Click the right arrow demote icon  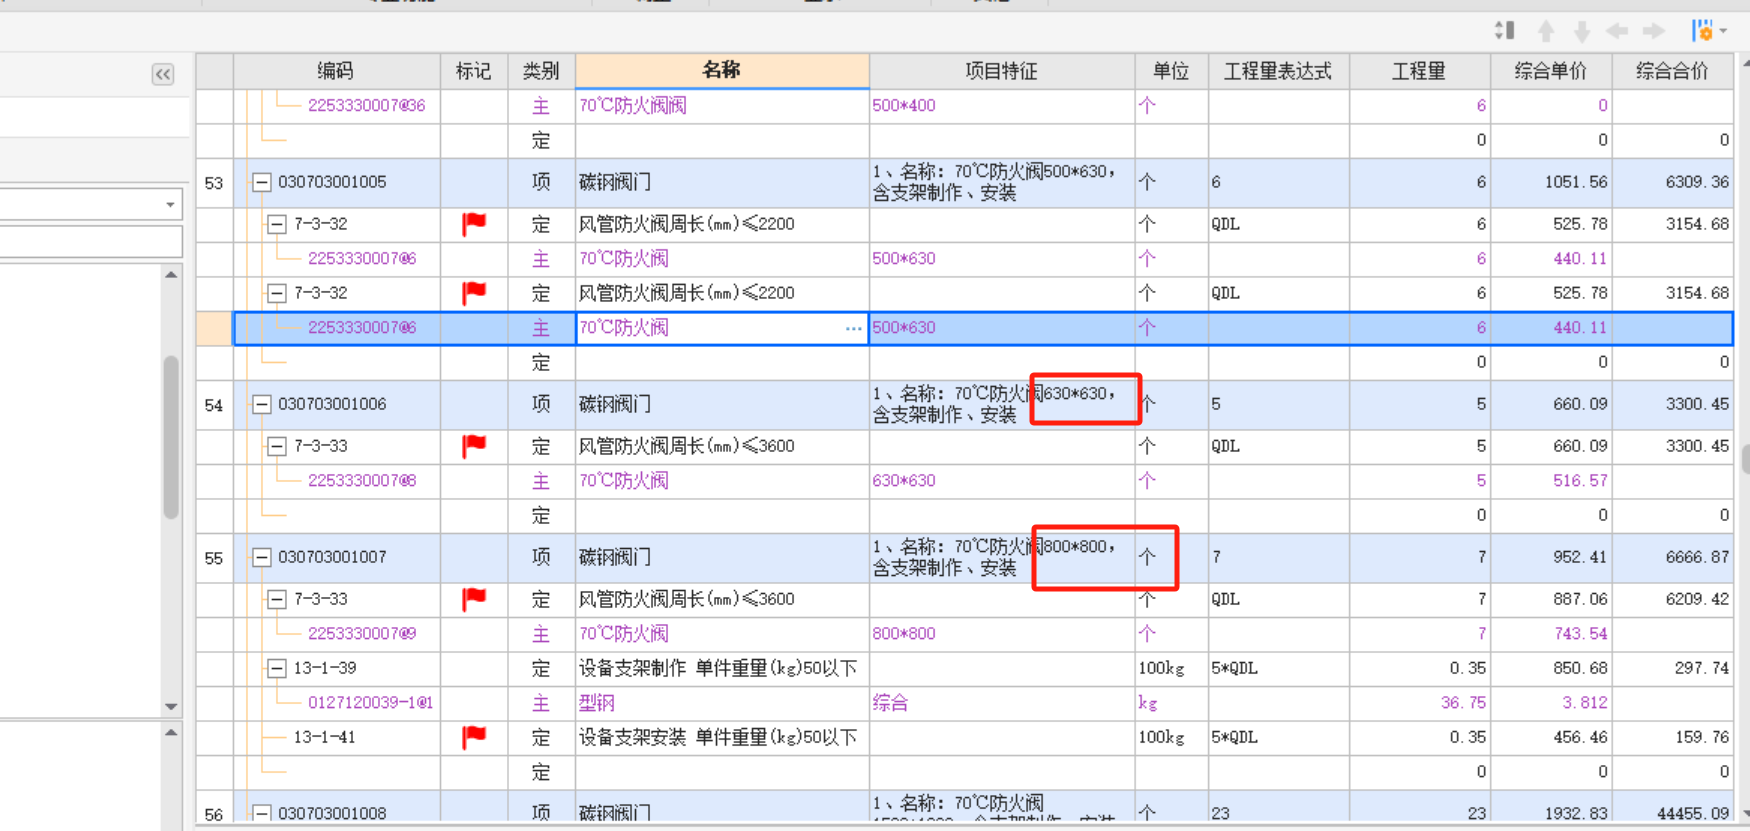coord(1653,31)
